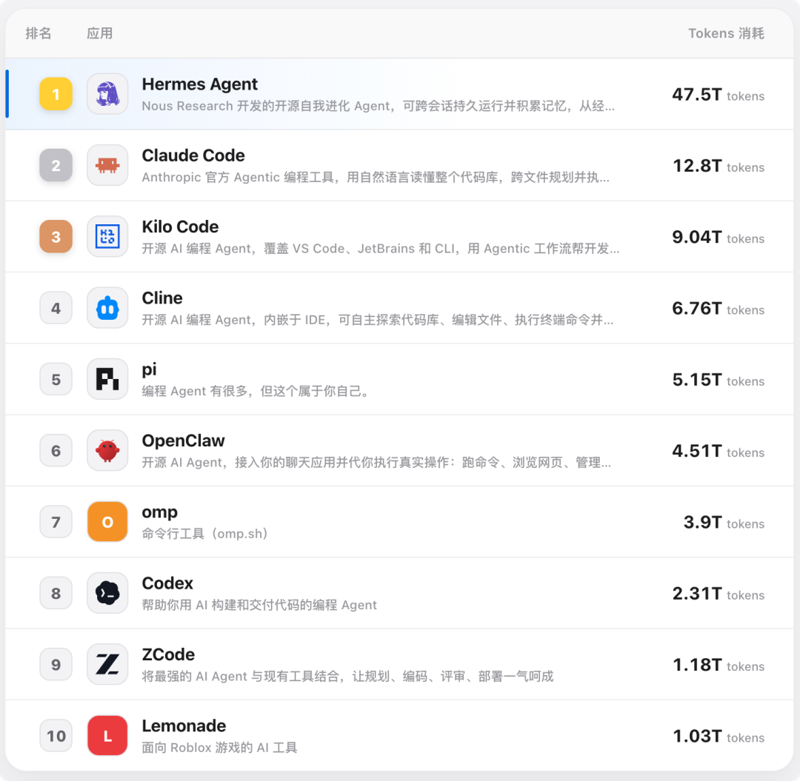800x781 pixels.
Task: Click the Claude Code app icon
Action: click(x=107, y=165)
